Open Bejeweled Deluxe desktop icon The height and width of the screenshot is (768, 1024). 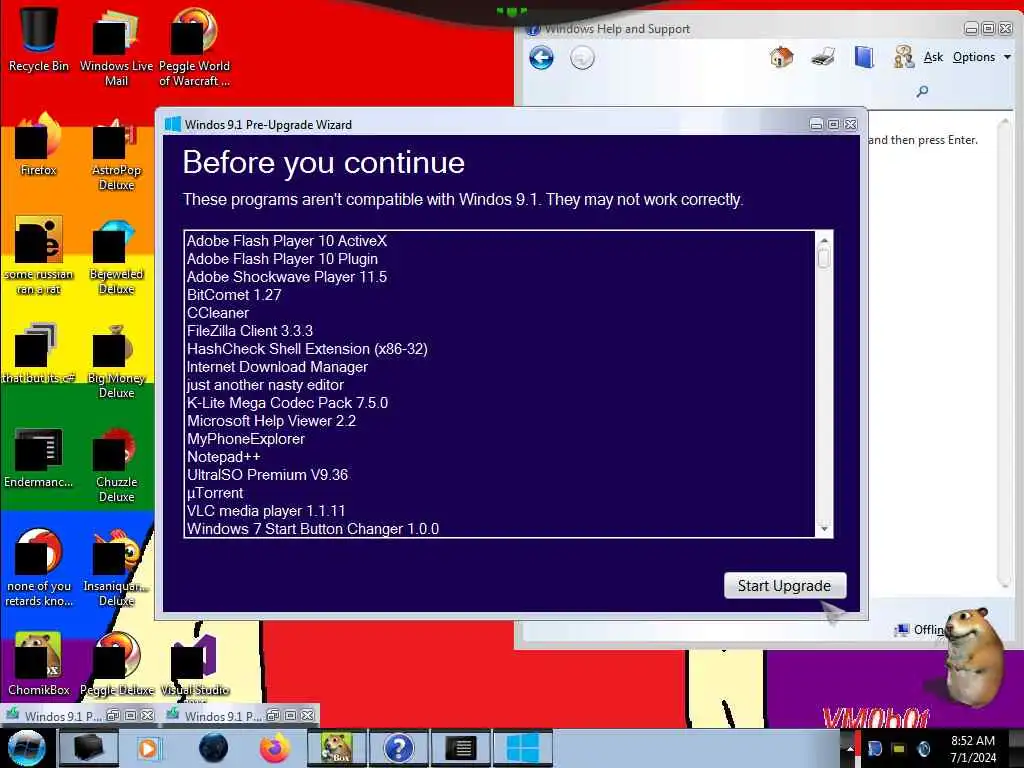coord(116,256)
